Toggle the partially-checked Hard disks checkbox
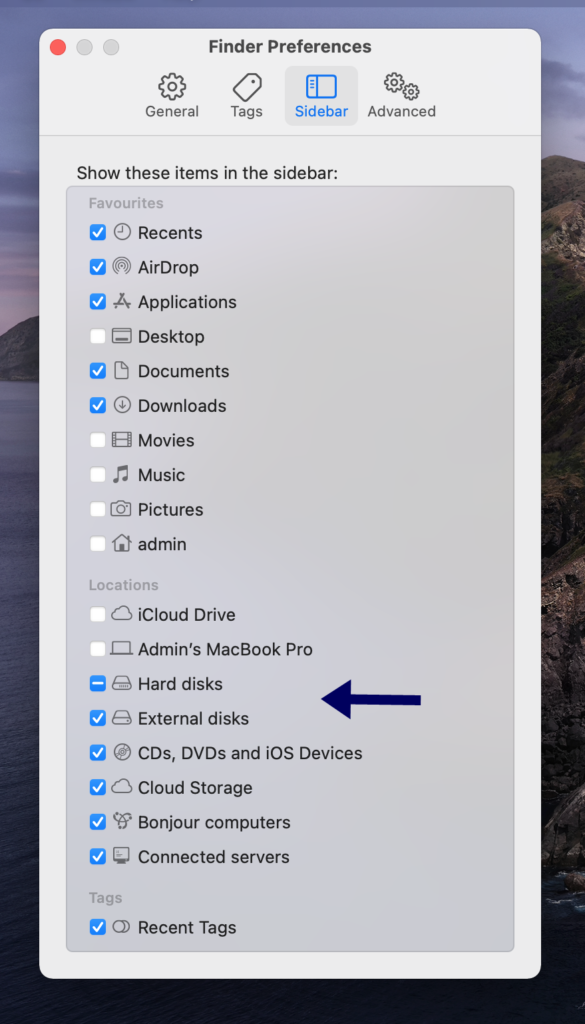 (97, 683)
